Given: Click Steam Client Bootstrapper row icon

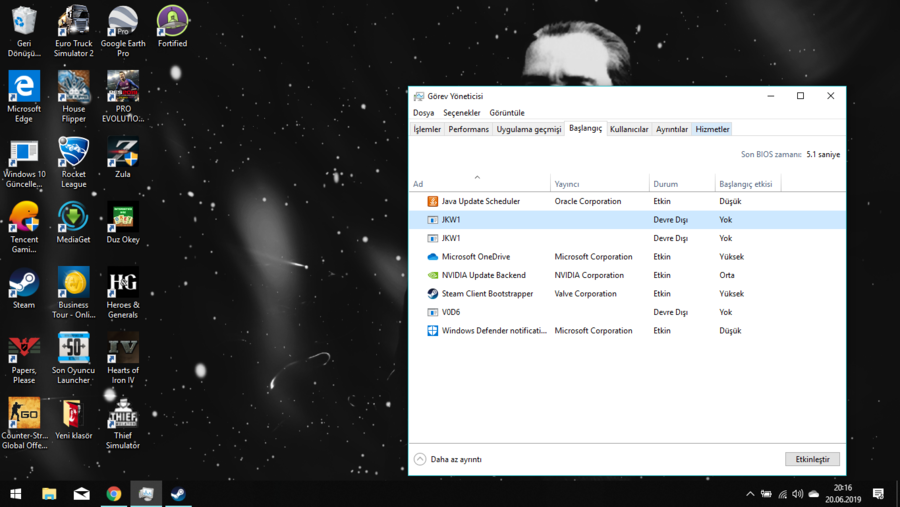Looking at the screenshot, I should [x=432, y=293].
